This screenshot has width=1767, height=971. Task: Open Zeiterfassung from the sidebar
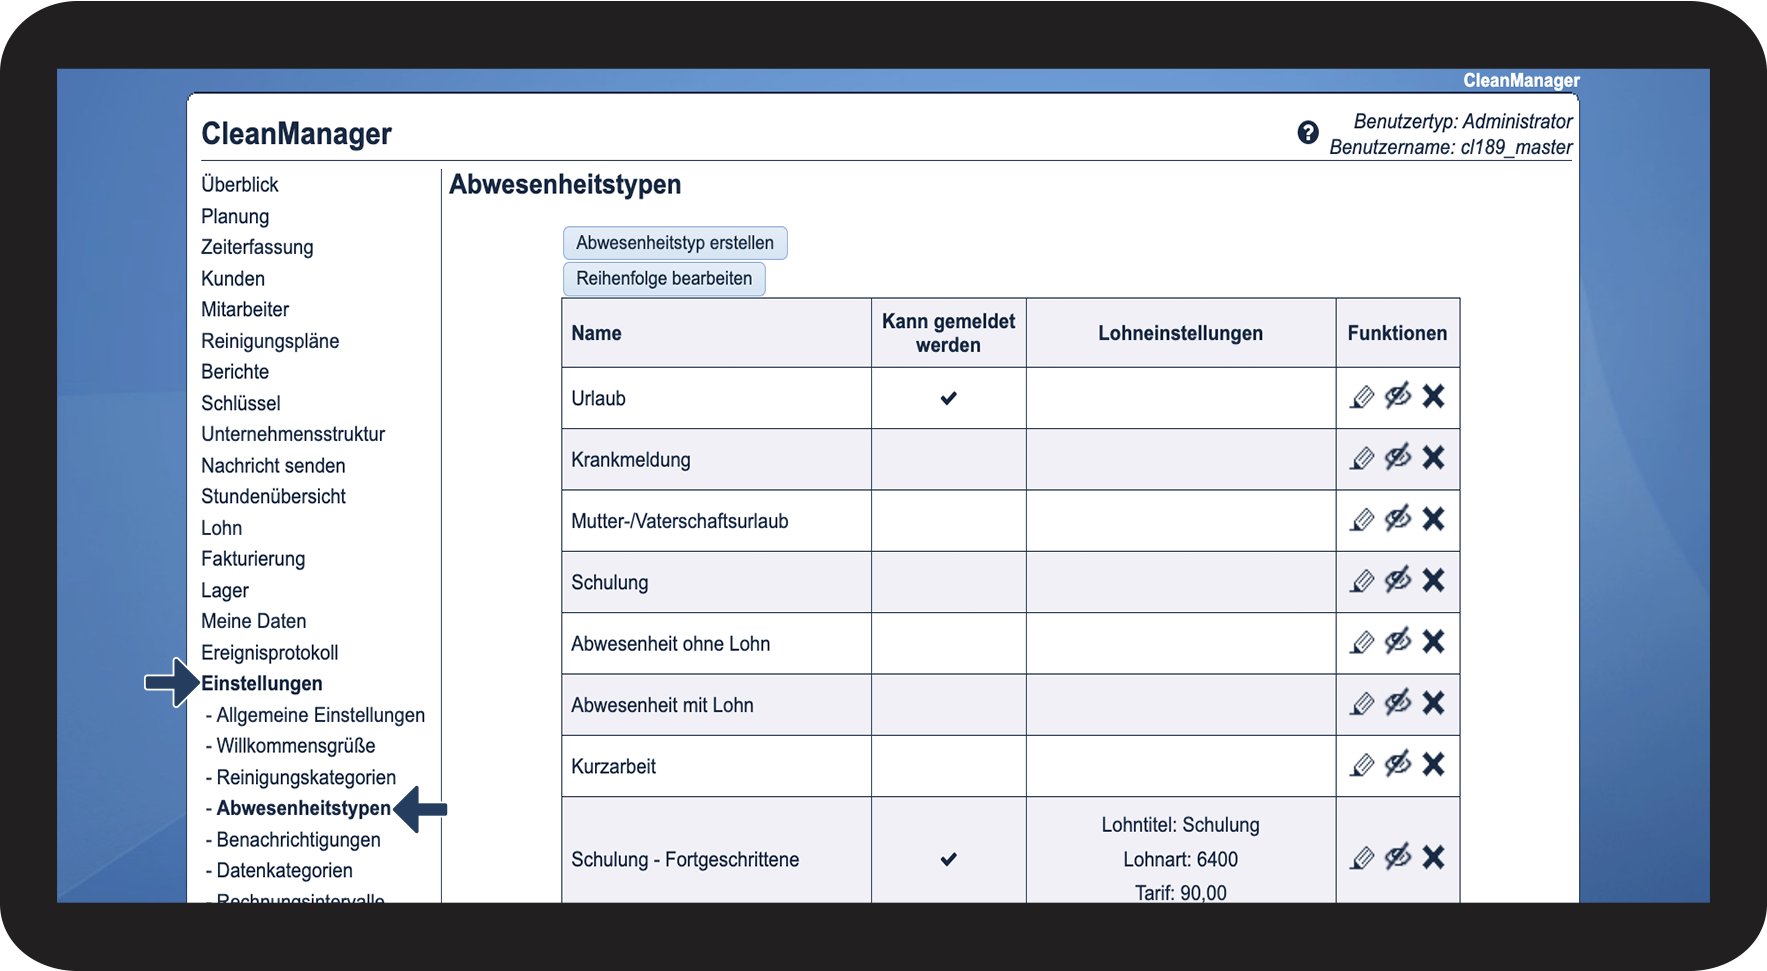257,247
